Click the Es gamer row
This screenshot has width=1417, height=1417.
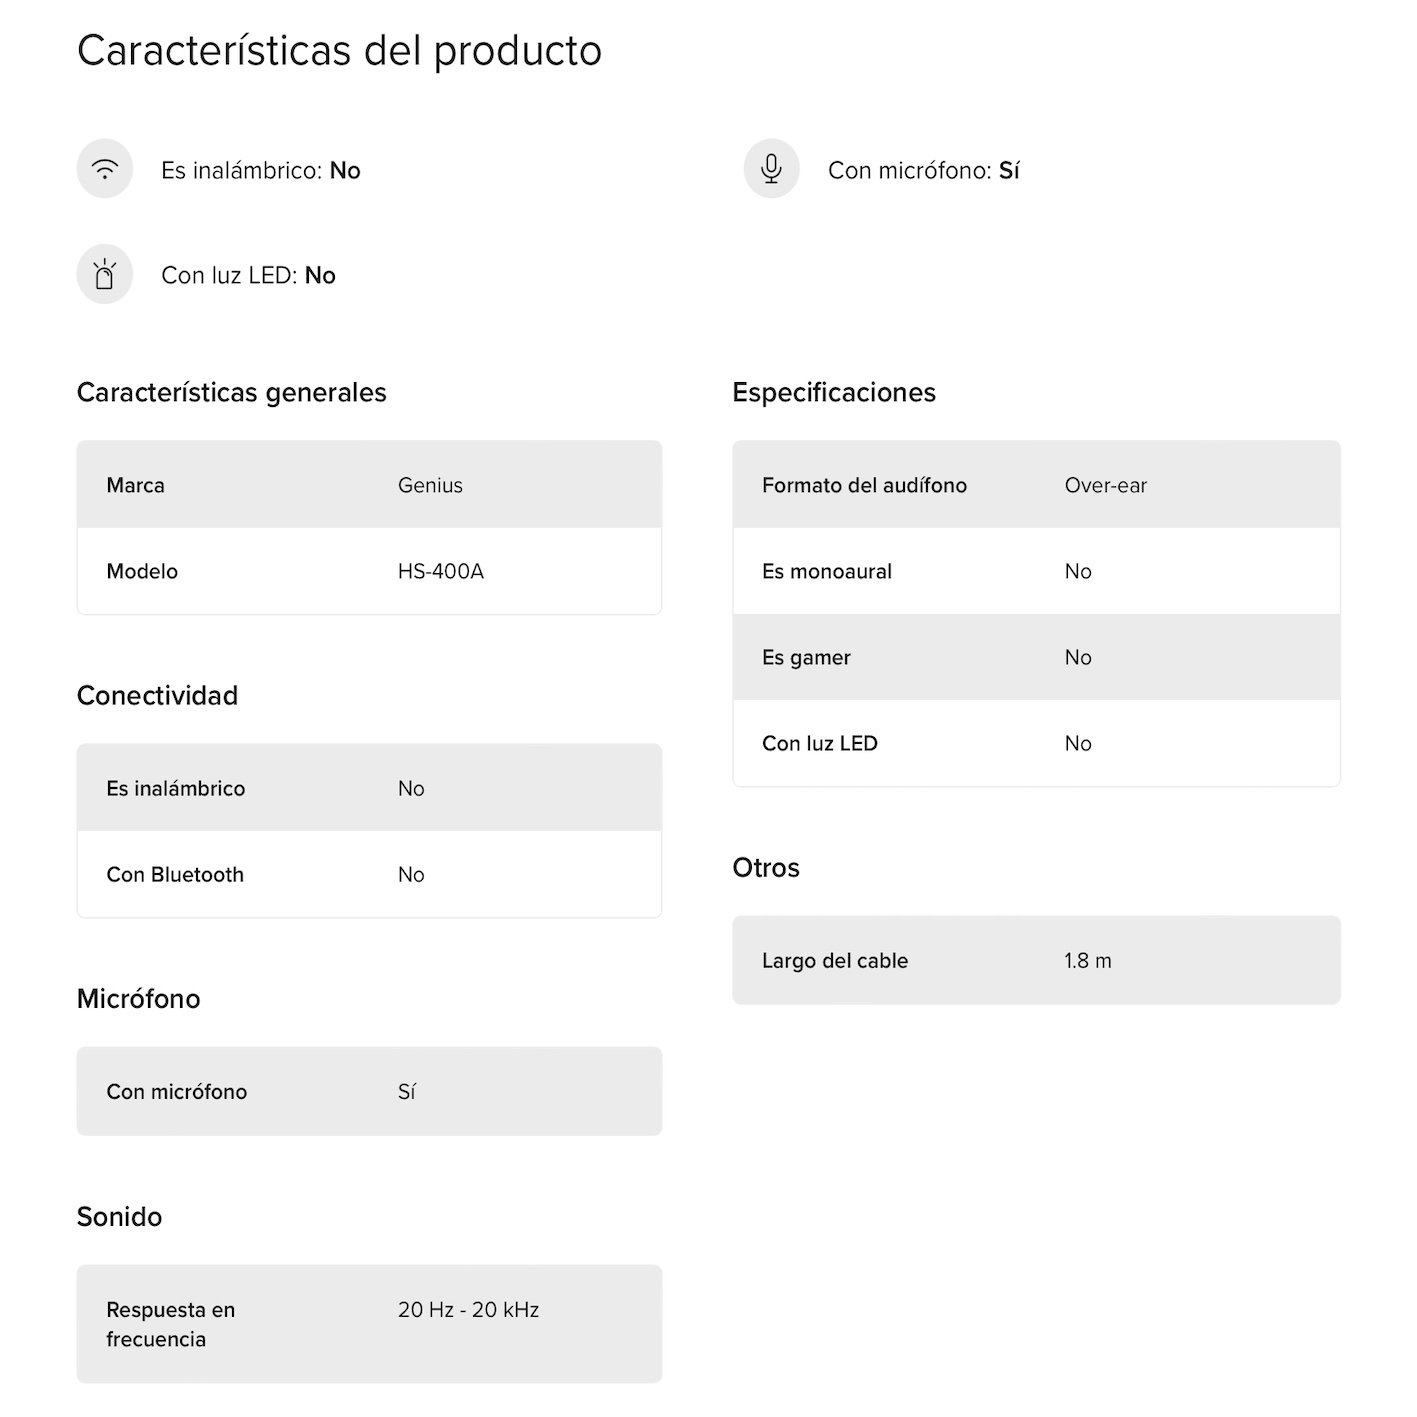[x=1036, y=657]
